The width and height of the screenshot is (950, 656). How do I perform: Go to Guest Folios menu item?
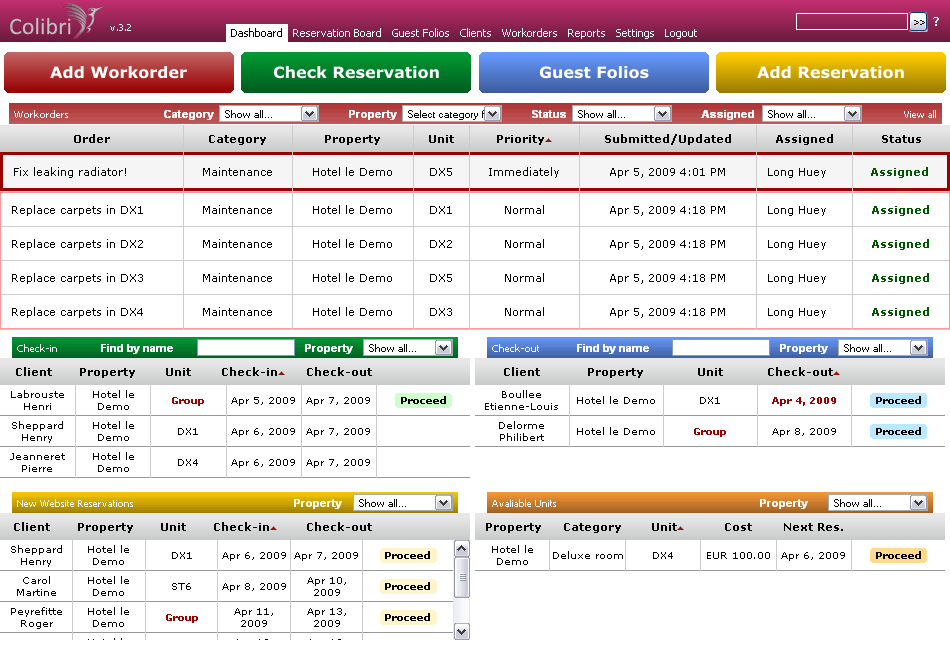pos(420,33)
